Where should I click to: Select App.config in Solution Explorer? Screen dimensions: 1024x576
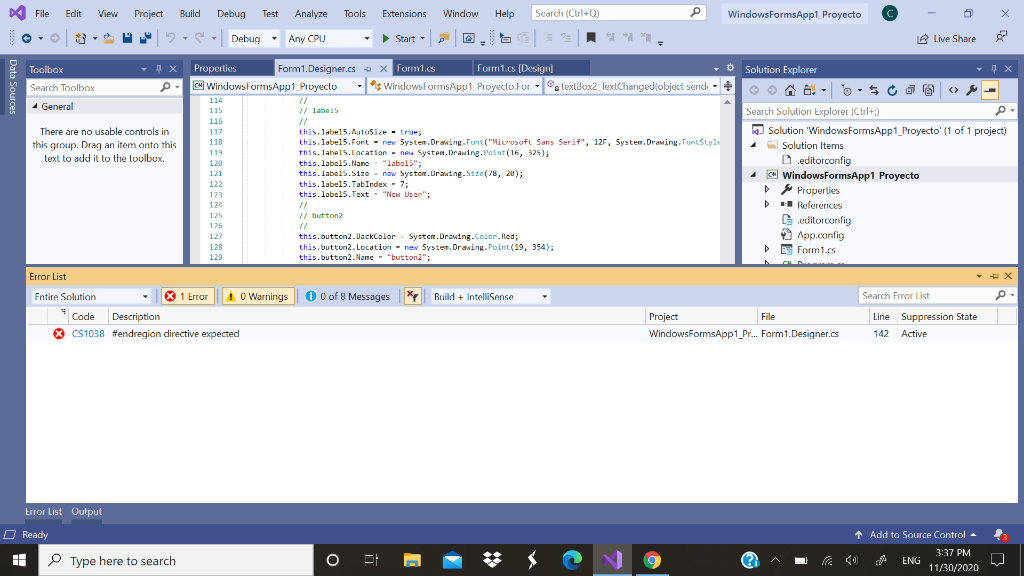pyautogui.click(x=820, y=235)
